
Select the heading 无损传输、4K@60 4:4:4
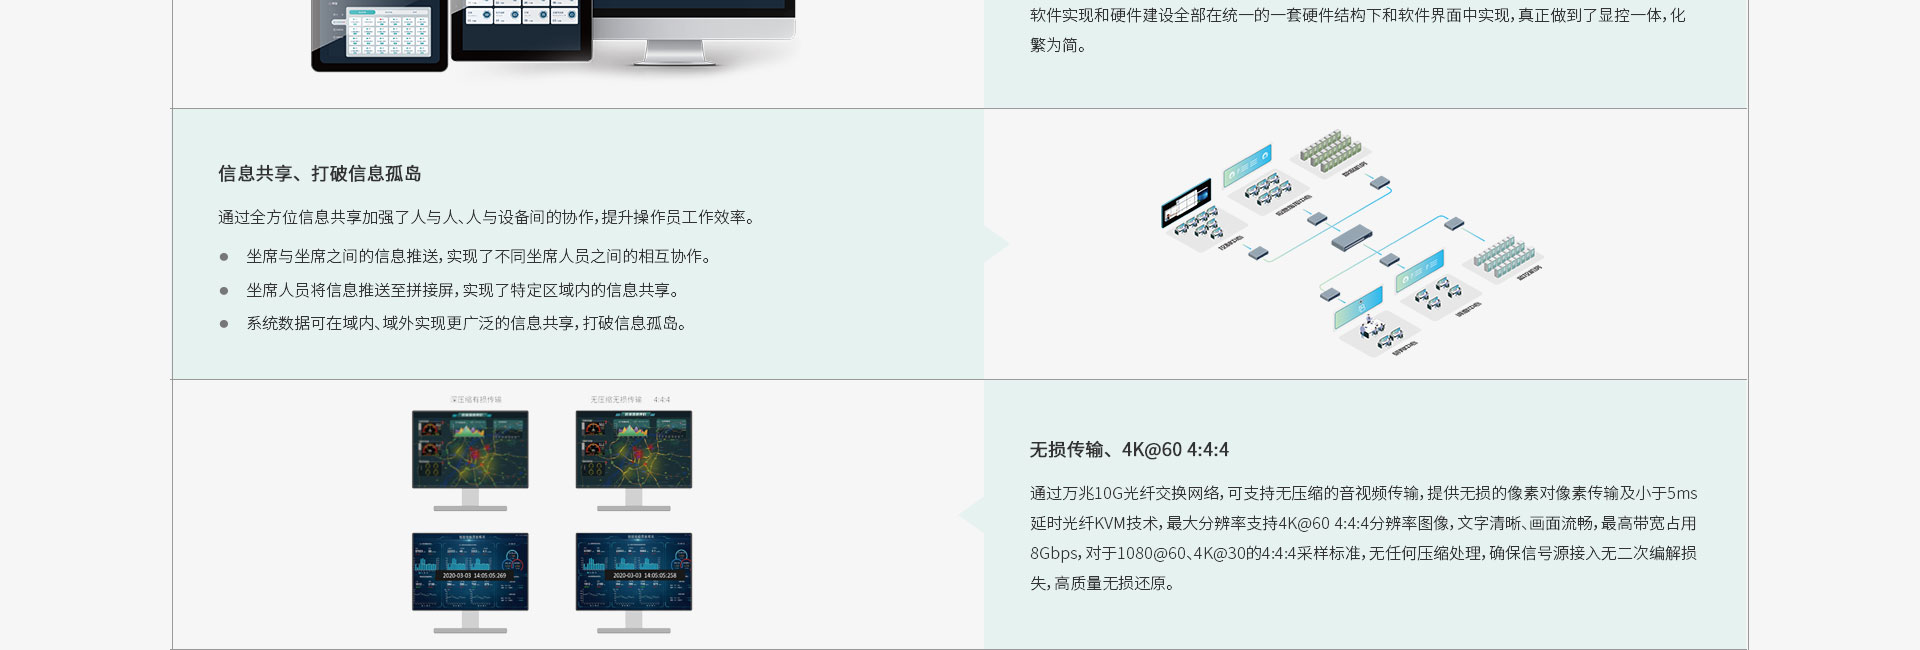(1129, 450)
